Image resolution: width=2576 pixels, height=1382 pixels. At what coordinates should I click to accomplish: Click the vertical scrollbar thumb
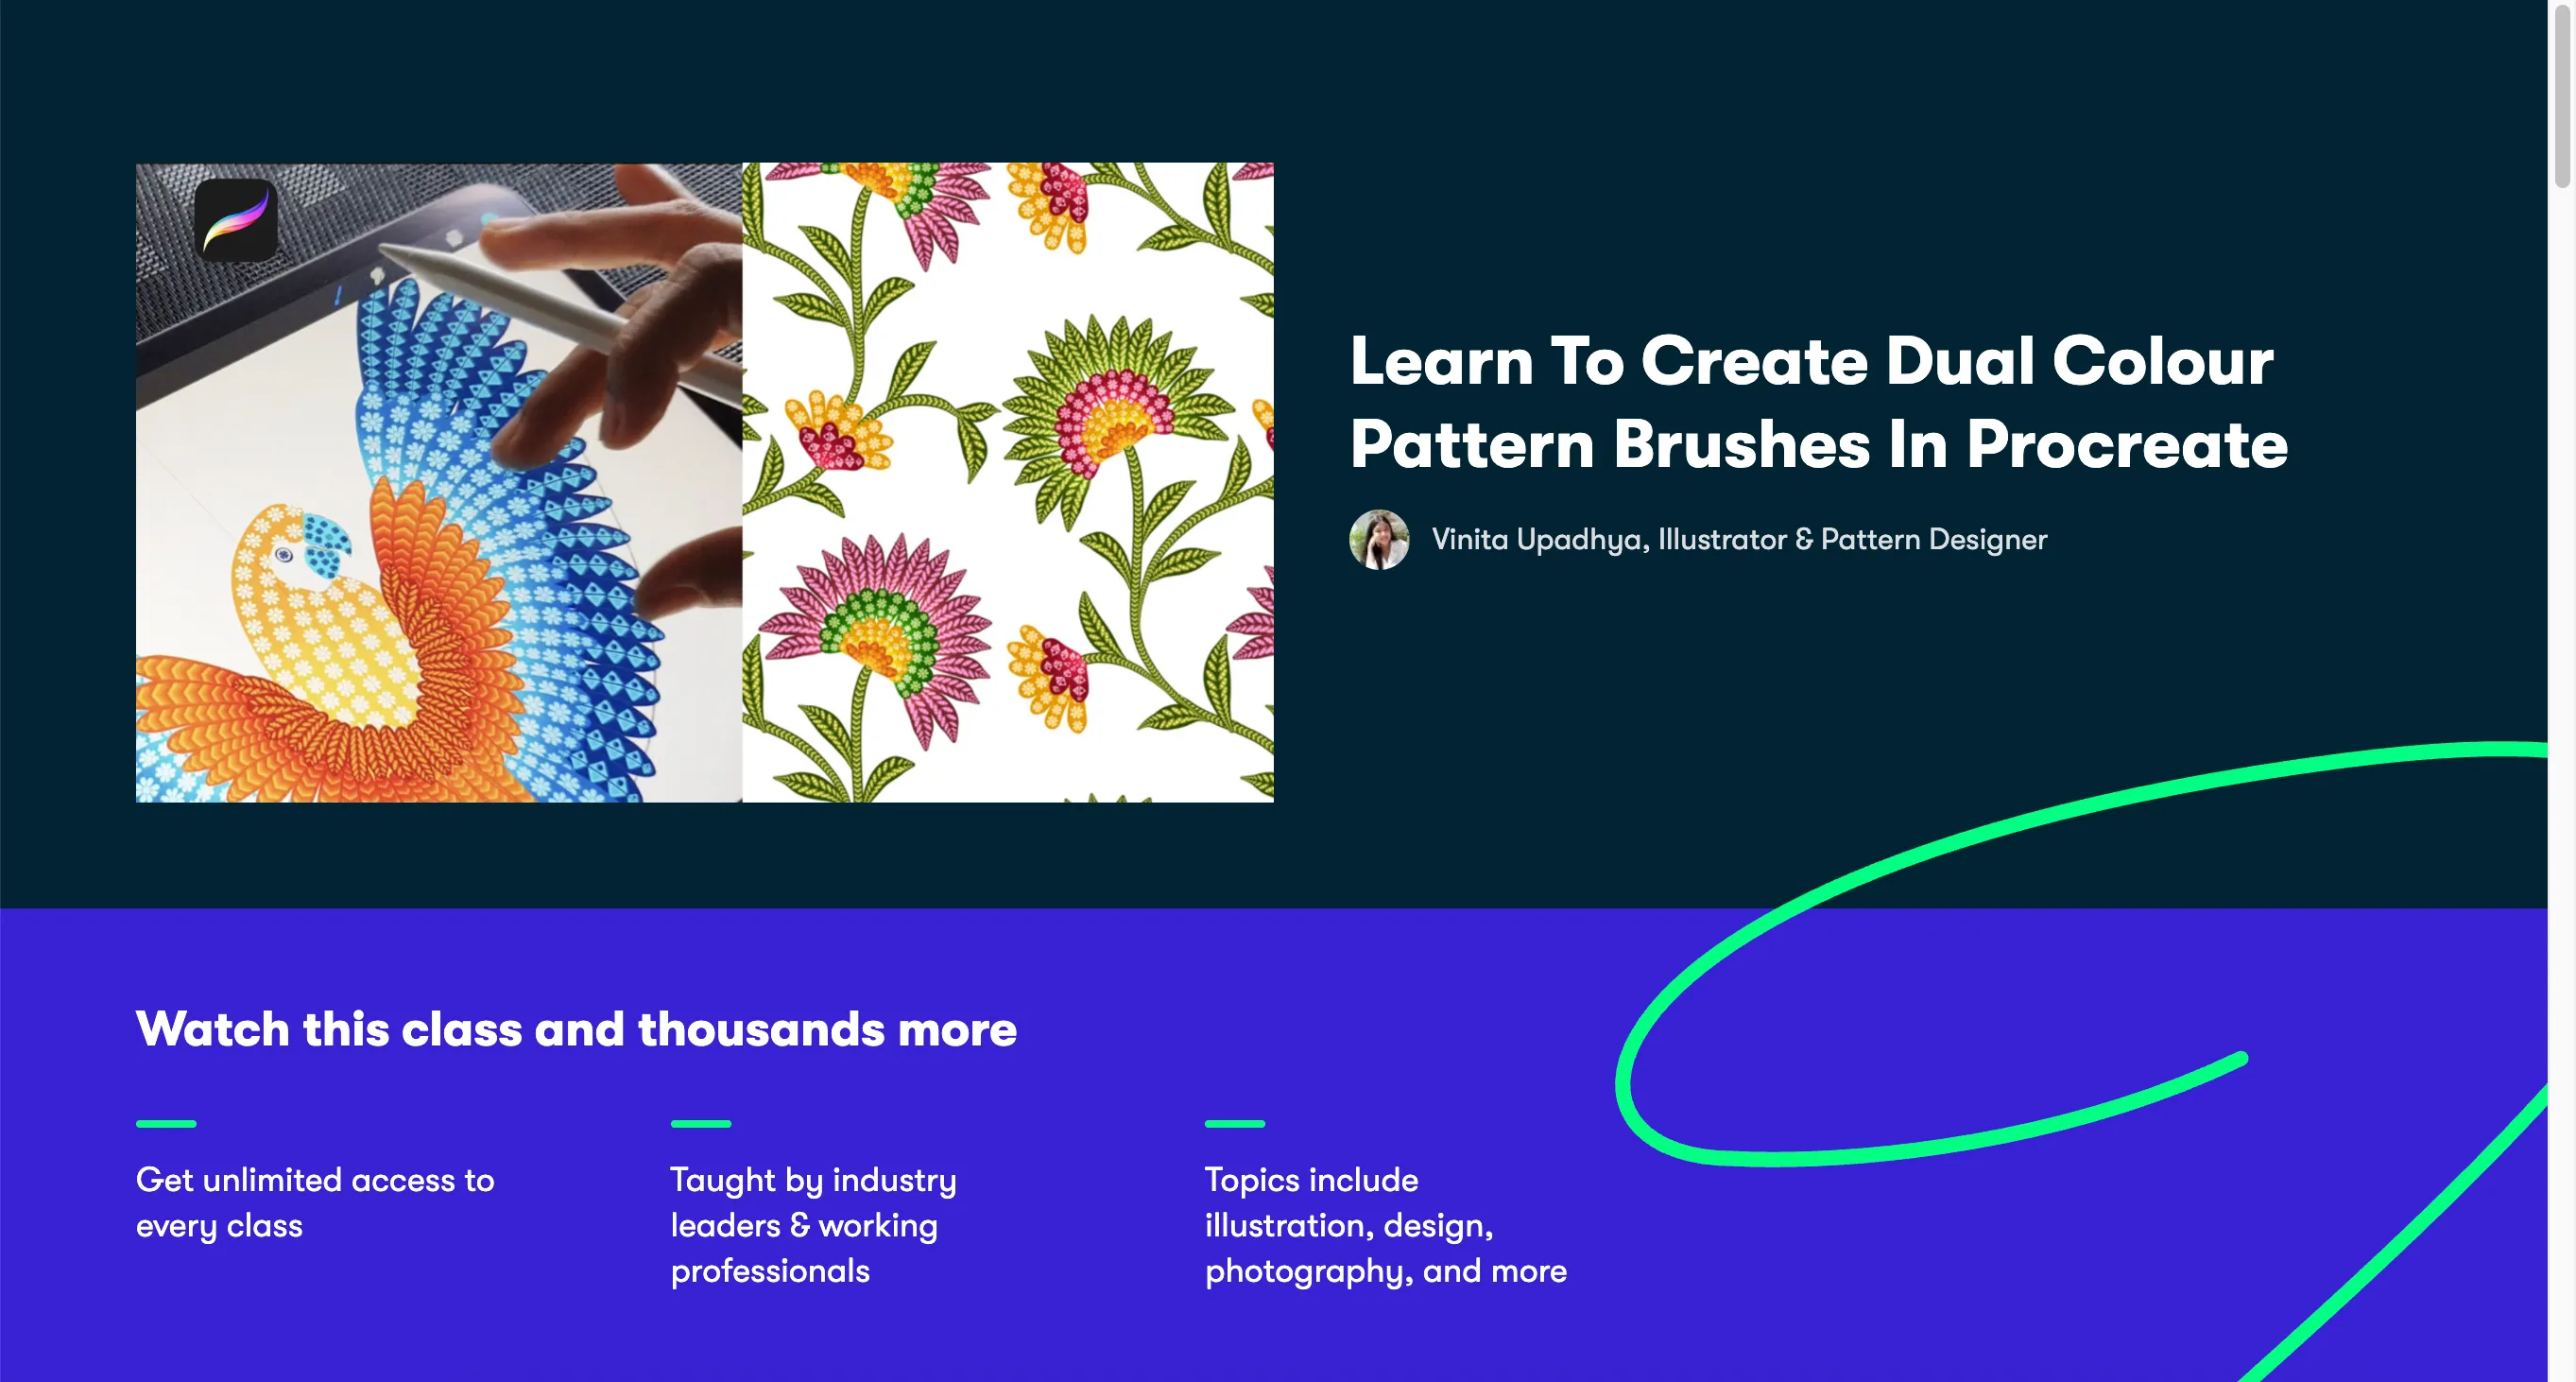click(x=2562, y=95)
